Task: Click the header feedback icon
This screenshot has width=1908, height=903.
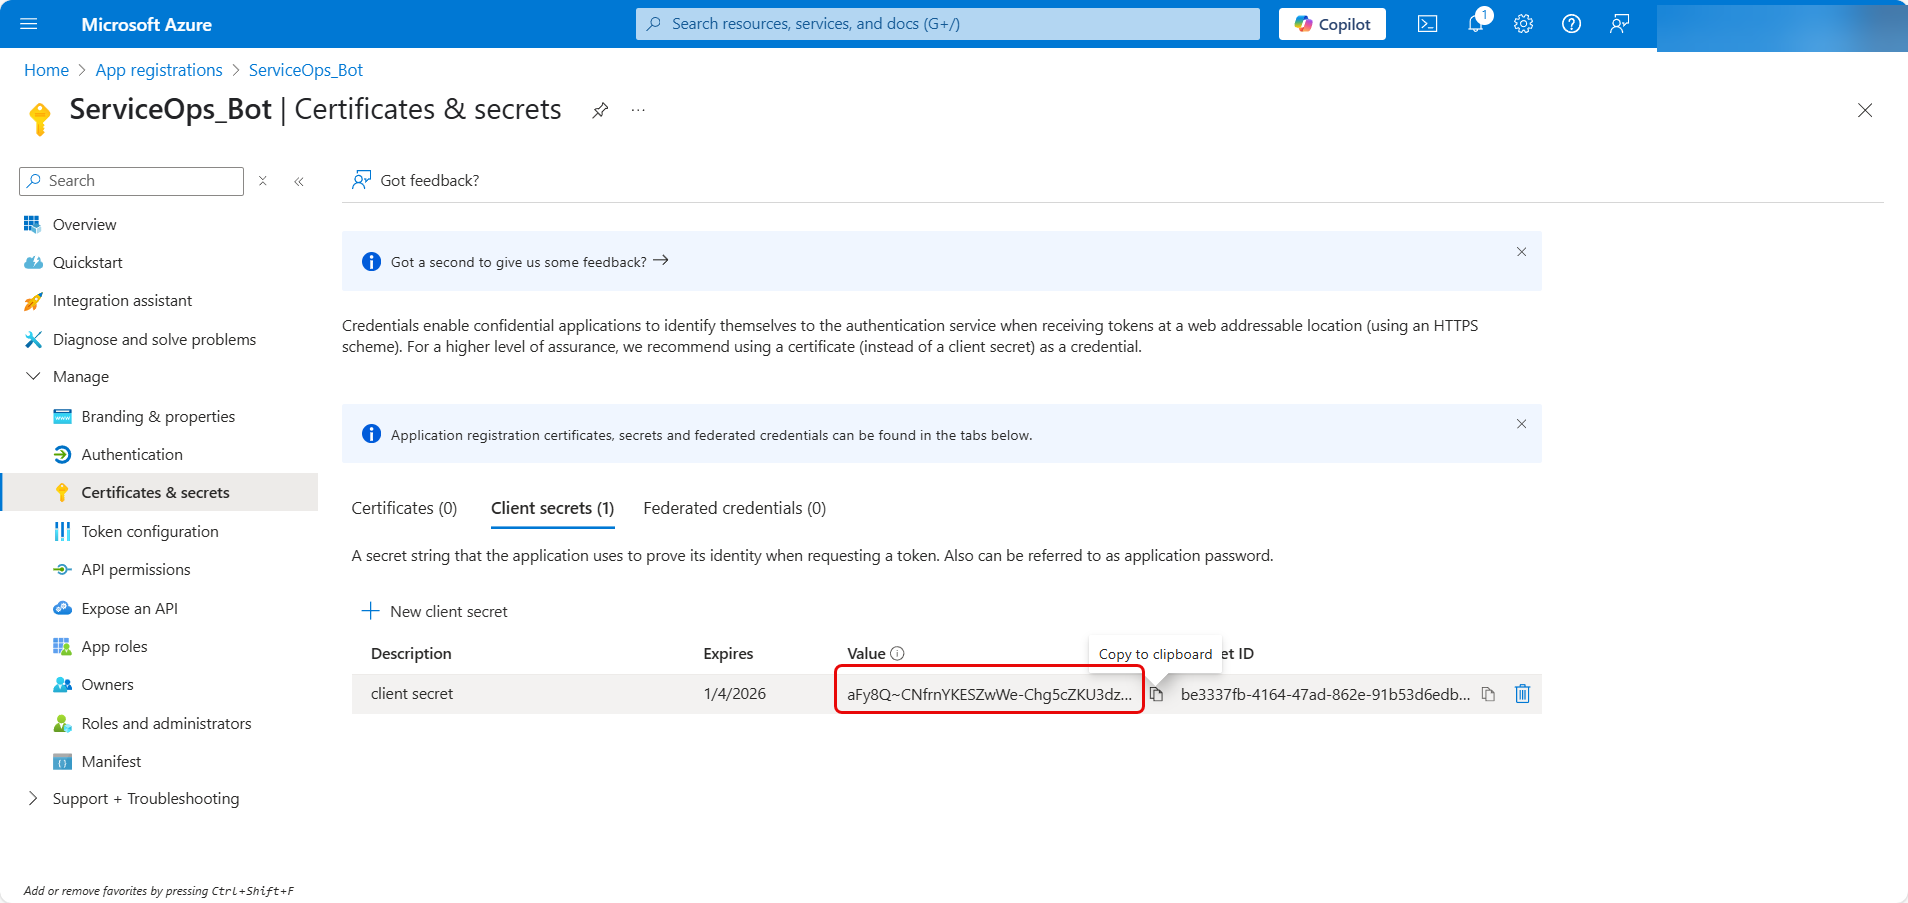Action: 1619,24
